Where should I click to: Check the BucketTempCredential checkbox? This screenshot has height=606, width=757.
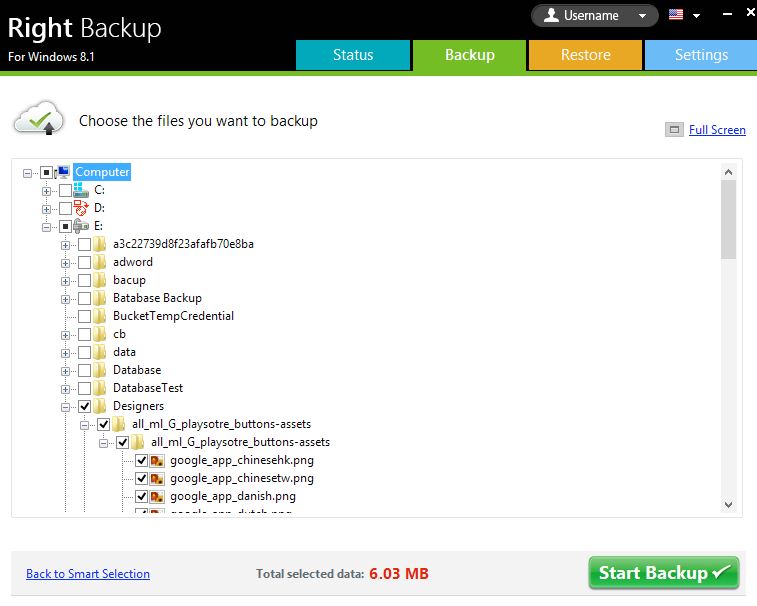coord(84,317)
